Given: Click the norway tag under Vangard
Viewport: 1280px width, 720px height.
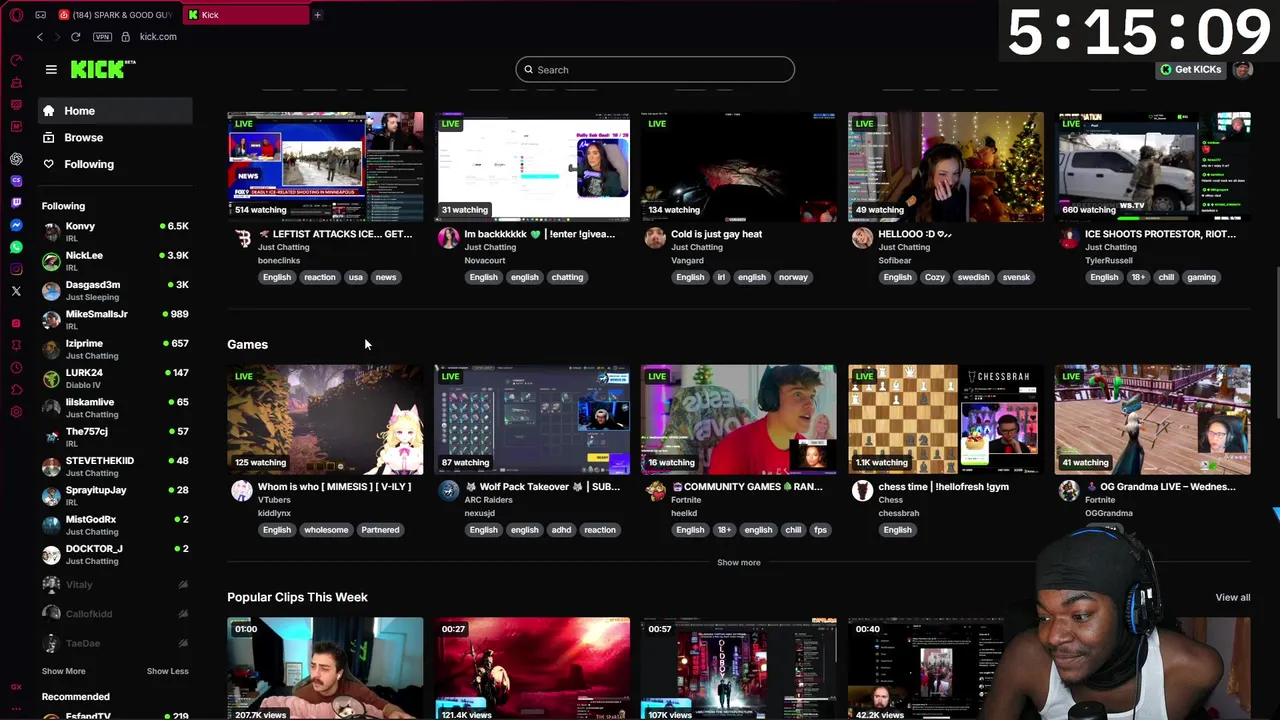Looking at the screenshot, I should tap(793, 277).
